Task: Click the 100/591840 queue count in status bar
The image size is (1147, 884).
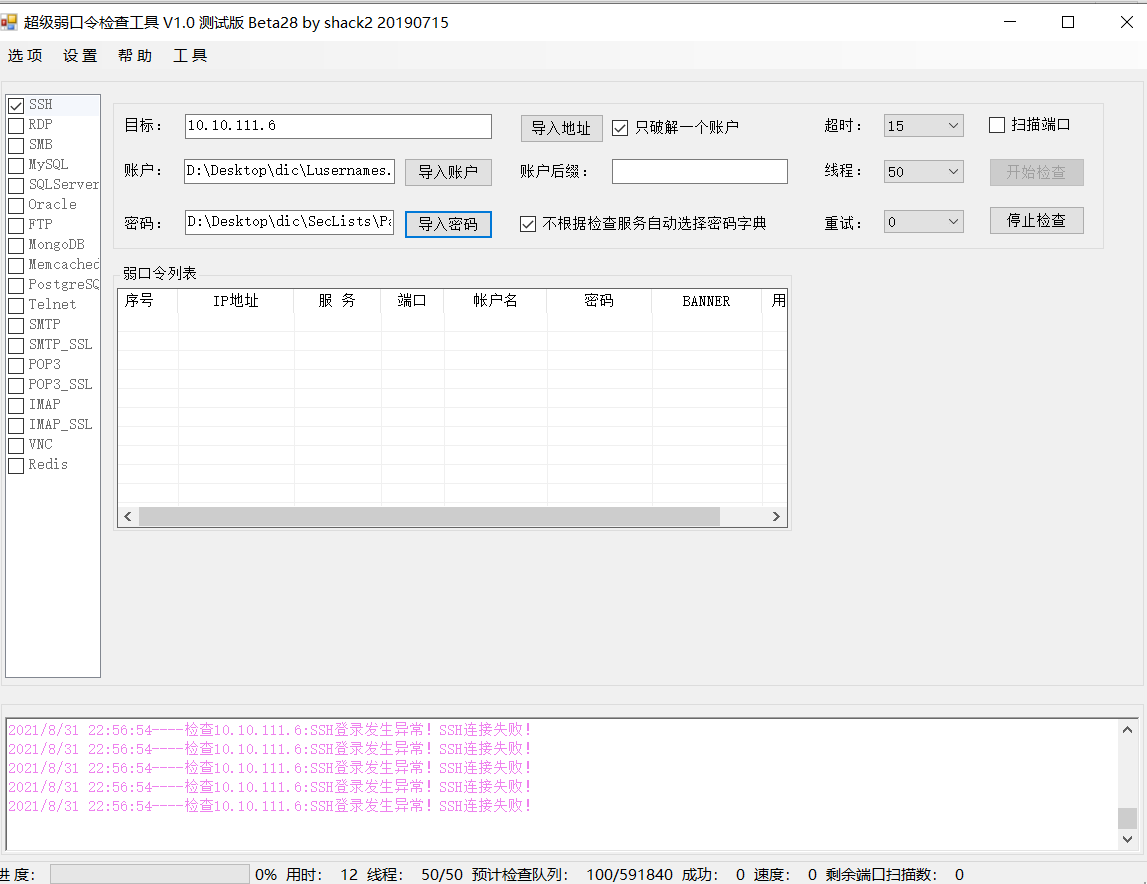Action: tap(629, 874)
